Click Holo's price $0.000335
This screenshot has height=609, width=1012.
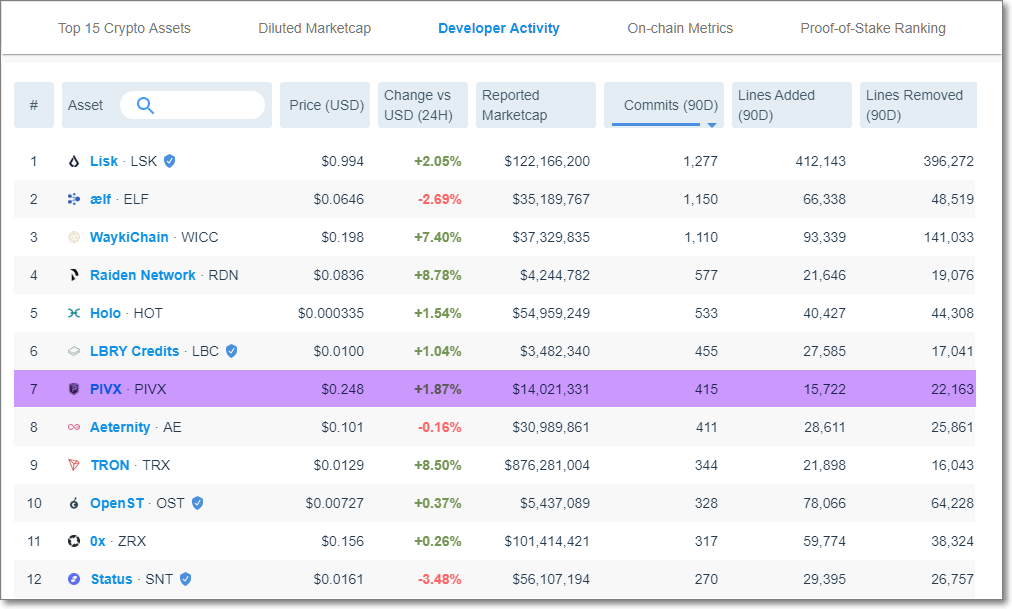click(331, 314)
